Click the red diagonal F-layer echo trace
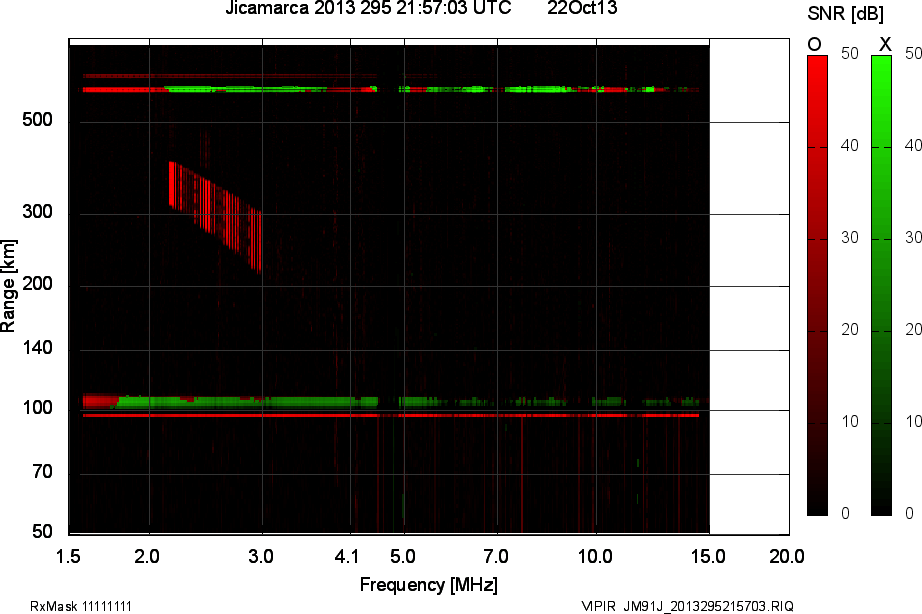The height and width of the screenshot is (614, 922). (215, 216)
